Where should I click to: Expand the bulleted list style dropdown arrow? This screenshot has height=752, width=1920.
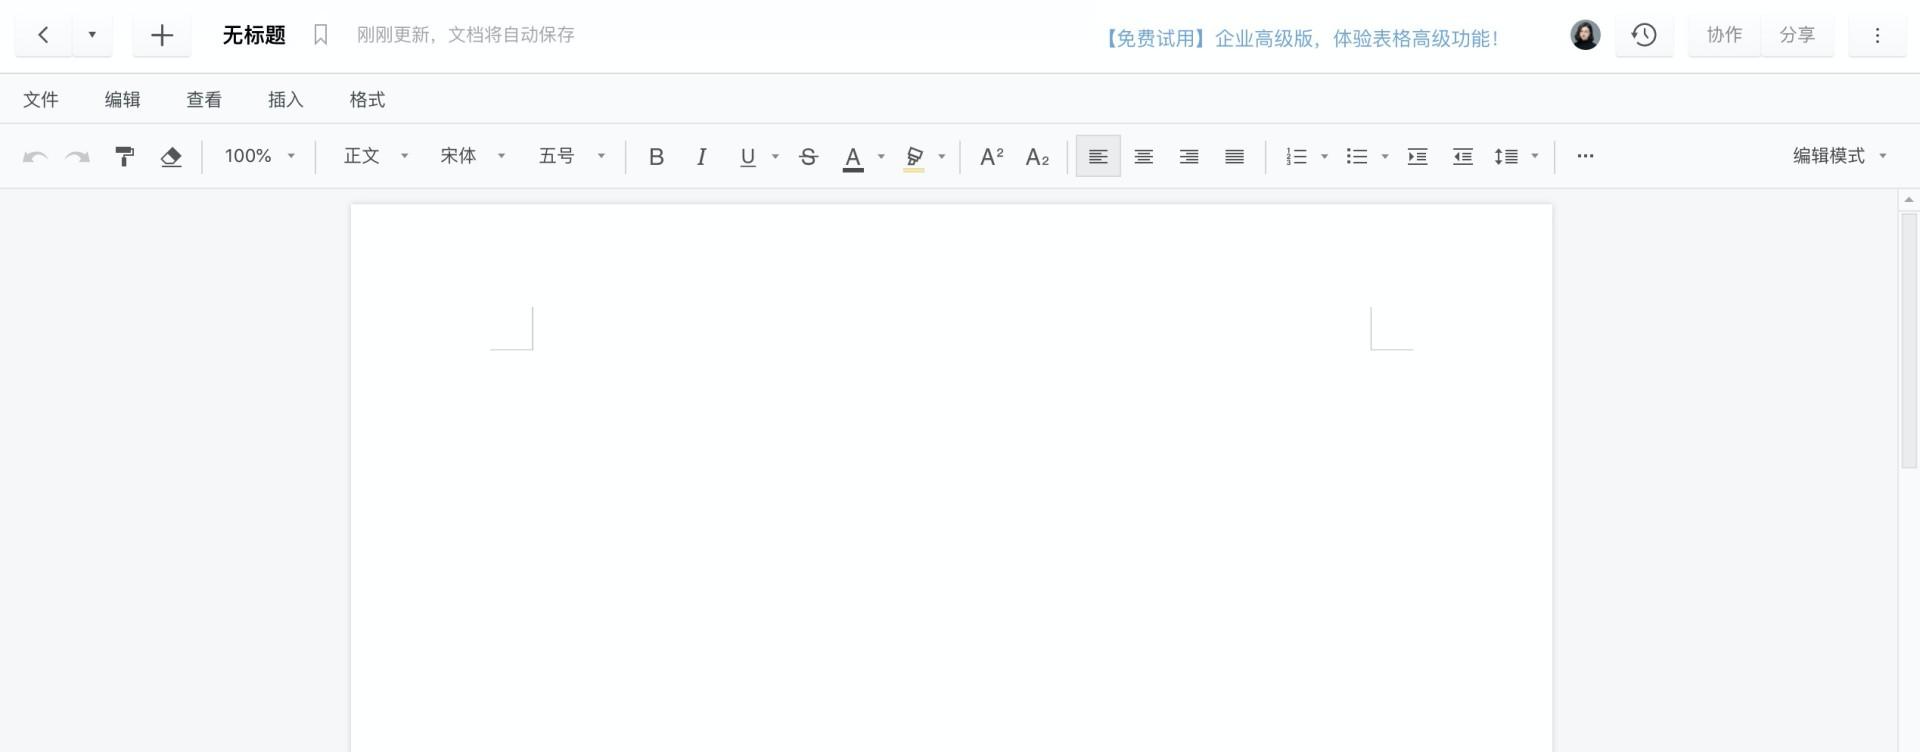[1385, 156]
